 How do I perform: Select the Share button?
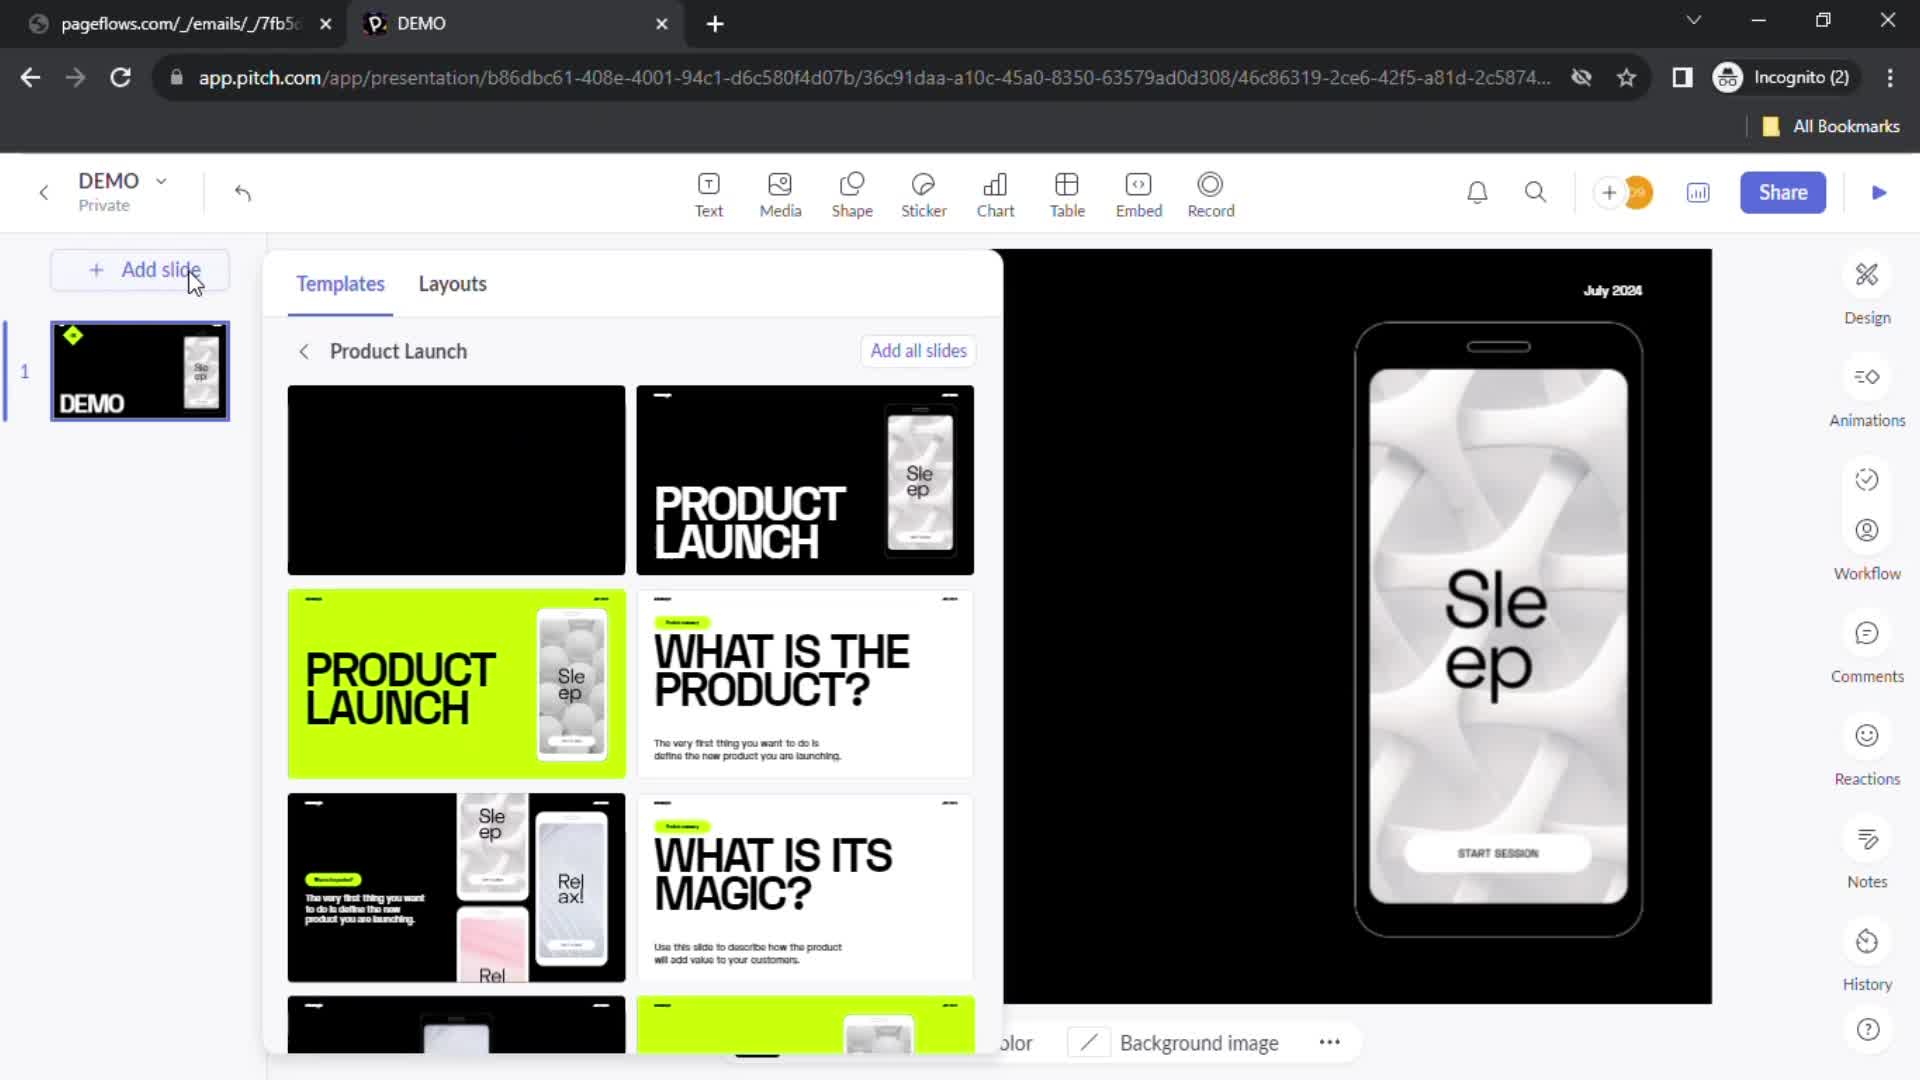point(1783,193)
